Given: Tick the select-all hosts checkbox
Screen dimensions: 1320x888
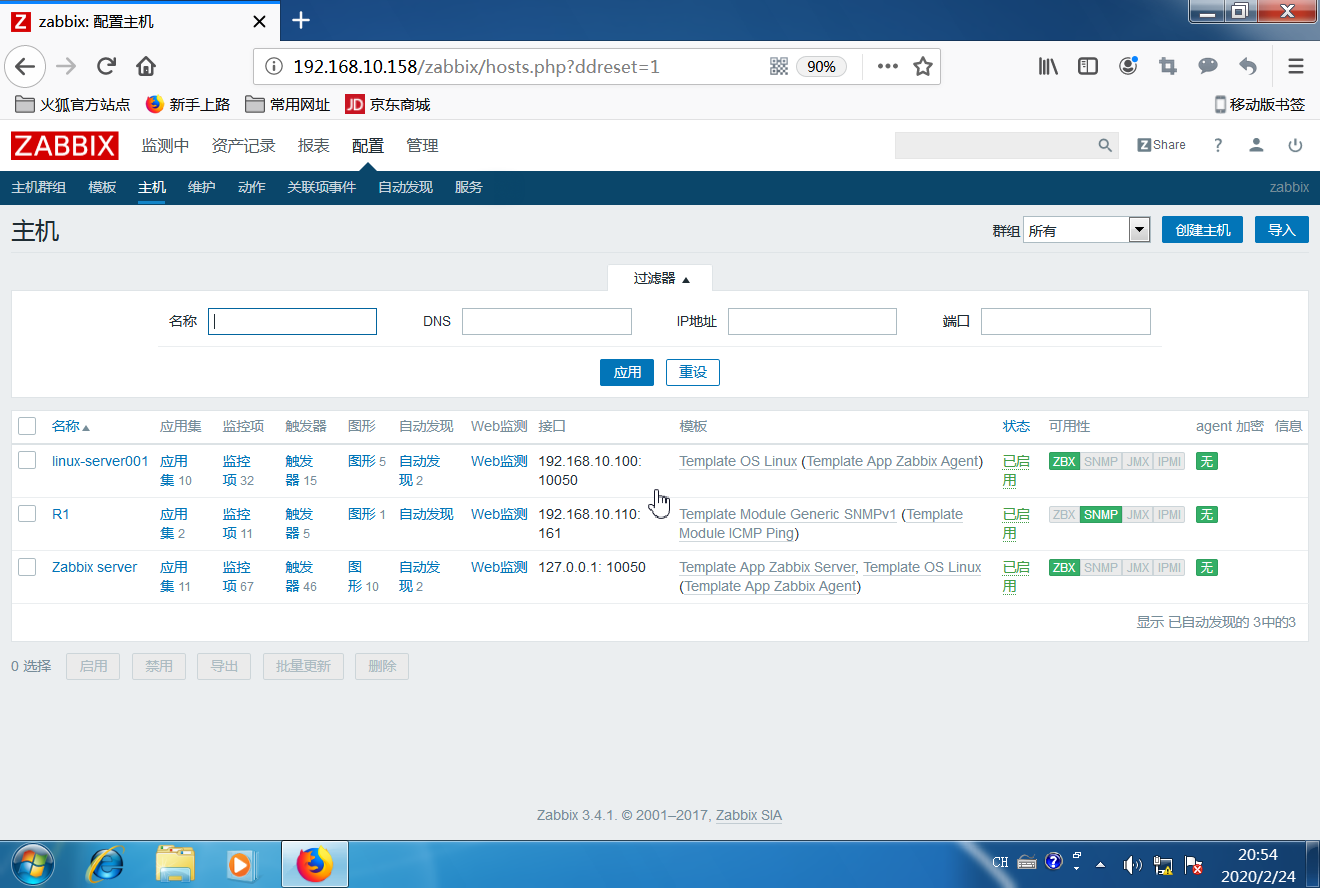Looking at the screenshot, I should tap(27, 426).
